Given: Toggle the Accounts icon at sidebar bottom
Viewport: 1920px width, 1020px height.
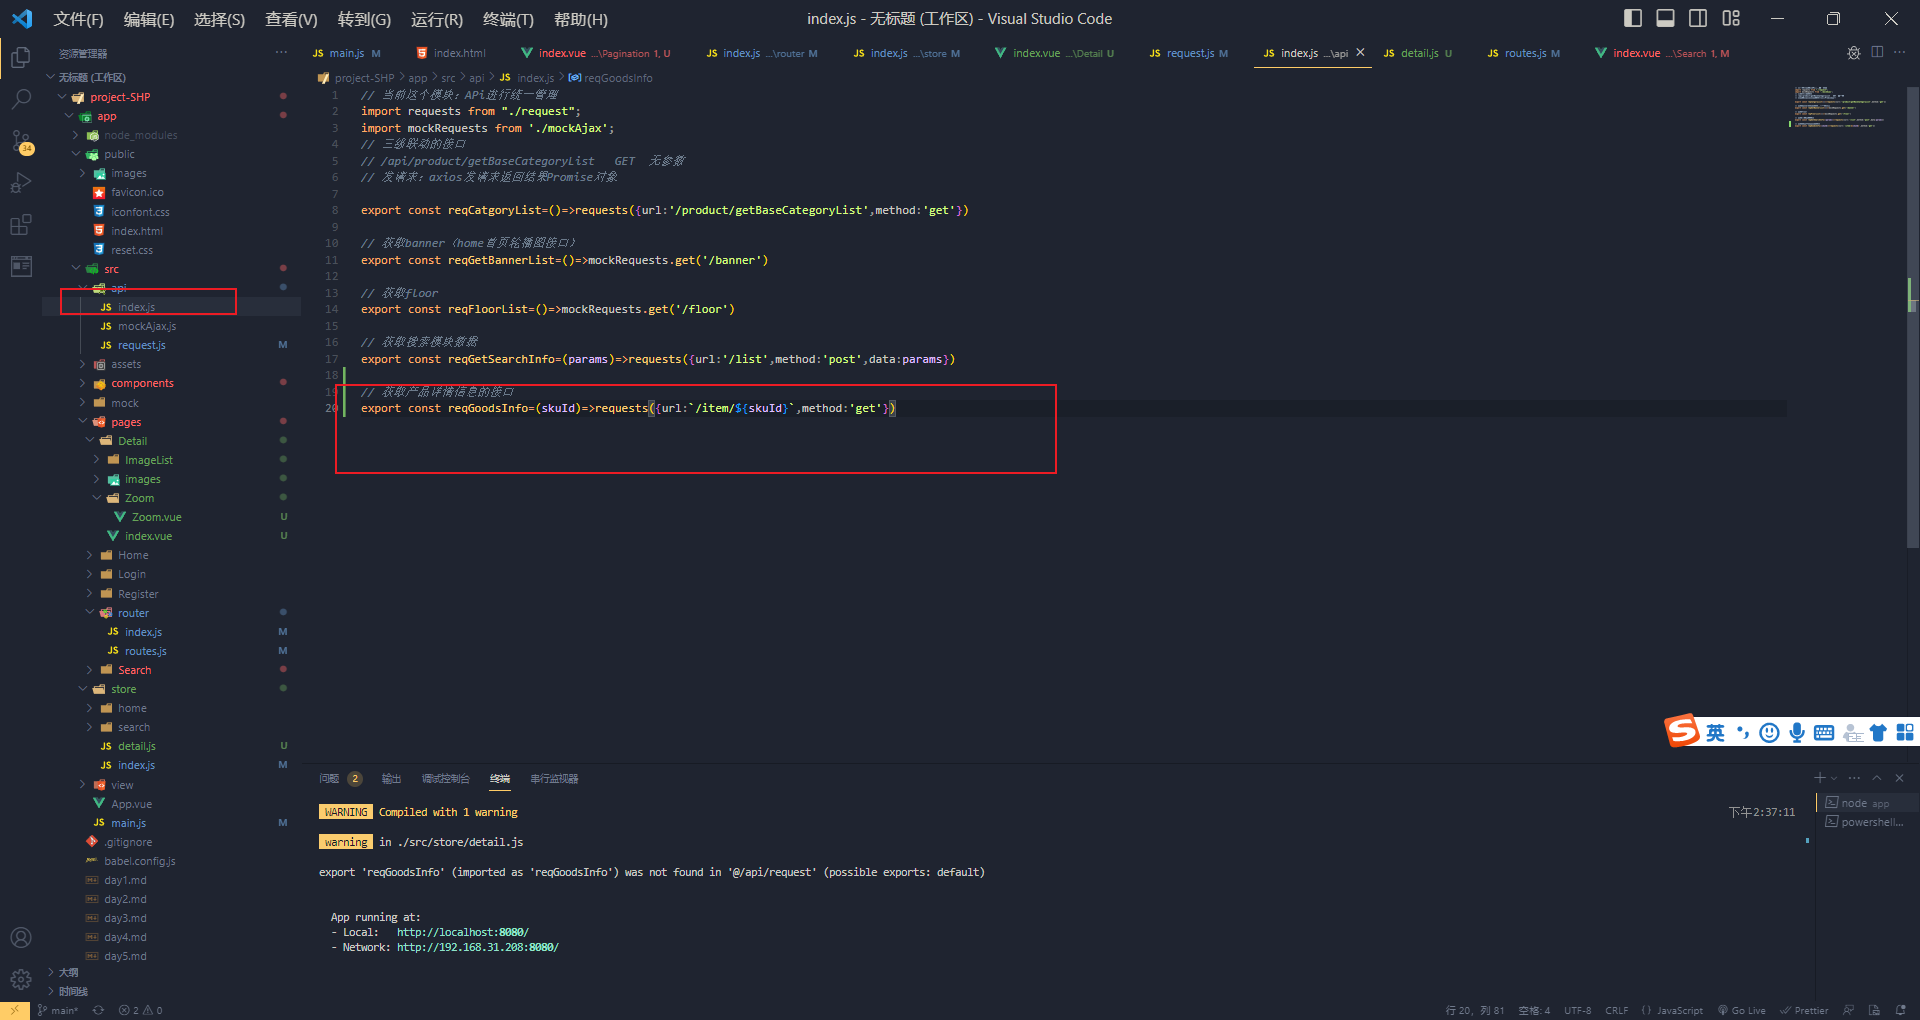Looking at the screenshot, I should 21,937.
